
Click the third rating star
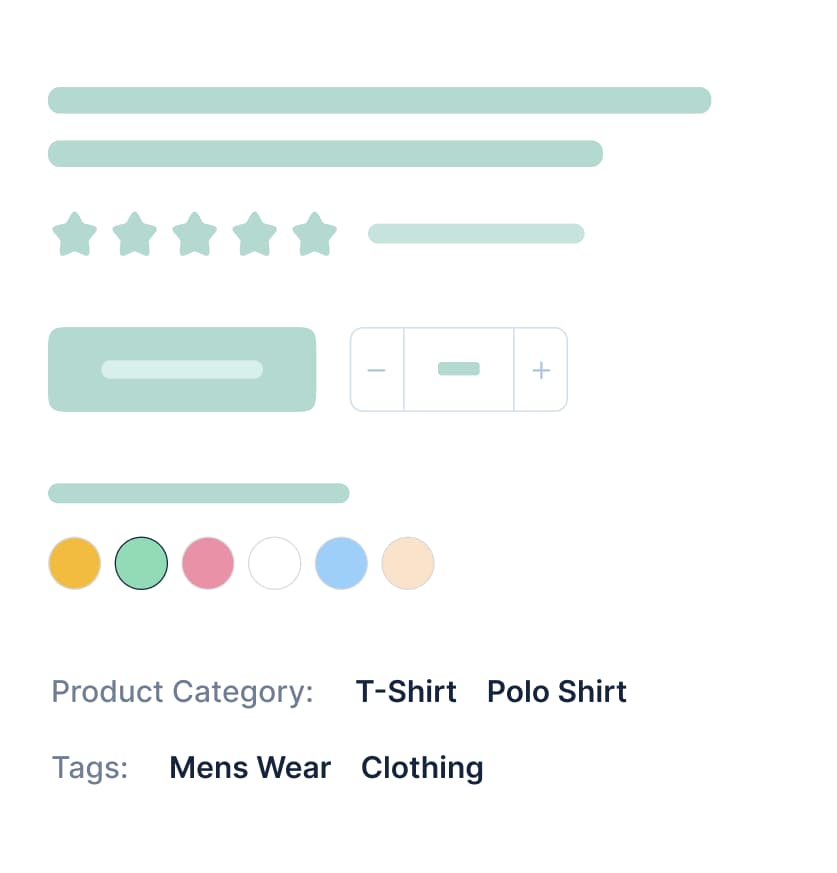[195, 234]
